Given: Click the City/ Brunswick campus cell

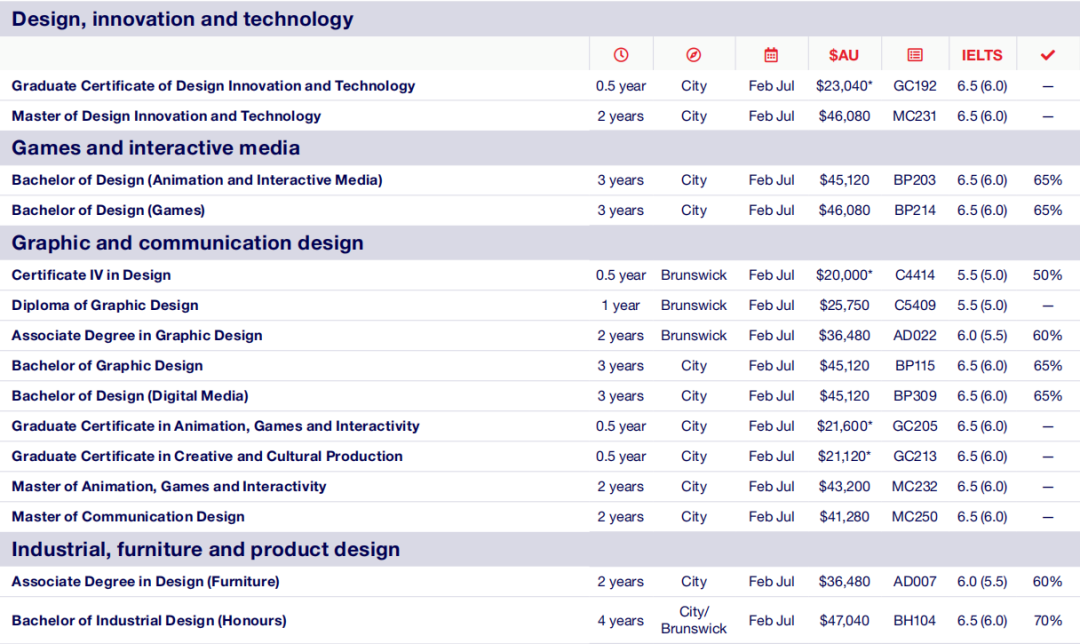Looking at the screenshot, I should [x=694, y=620].
